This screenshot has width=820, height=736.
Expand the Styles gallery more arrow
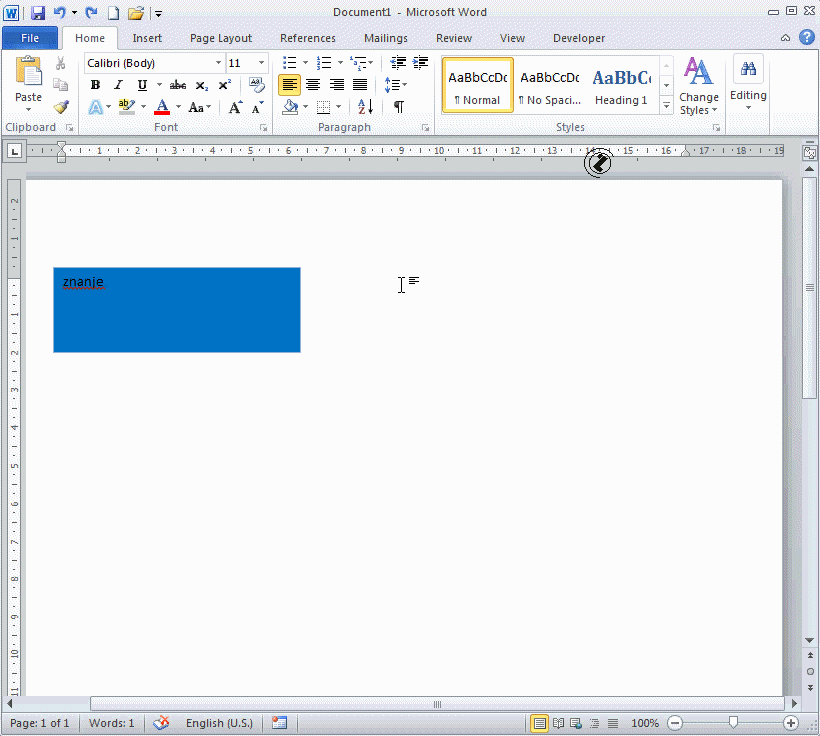pyautogui.click(x=666, y=105)
